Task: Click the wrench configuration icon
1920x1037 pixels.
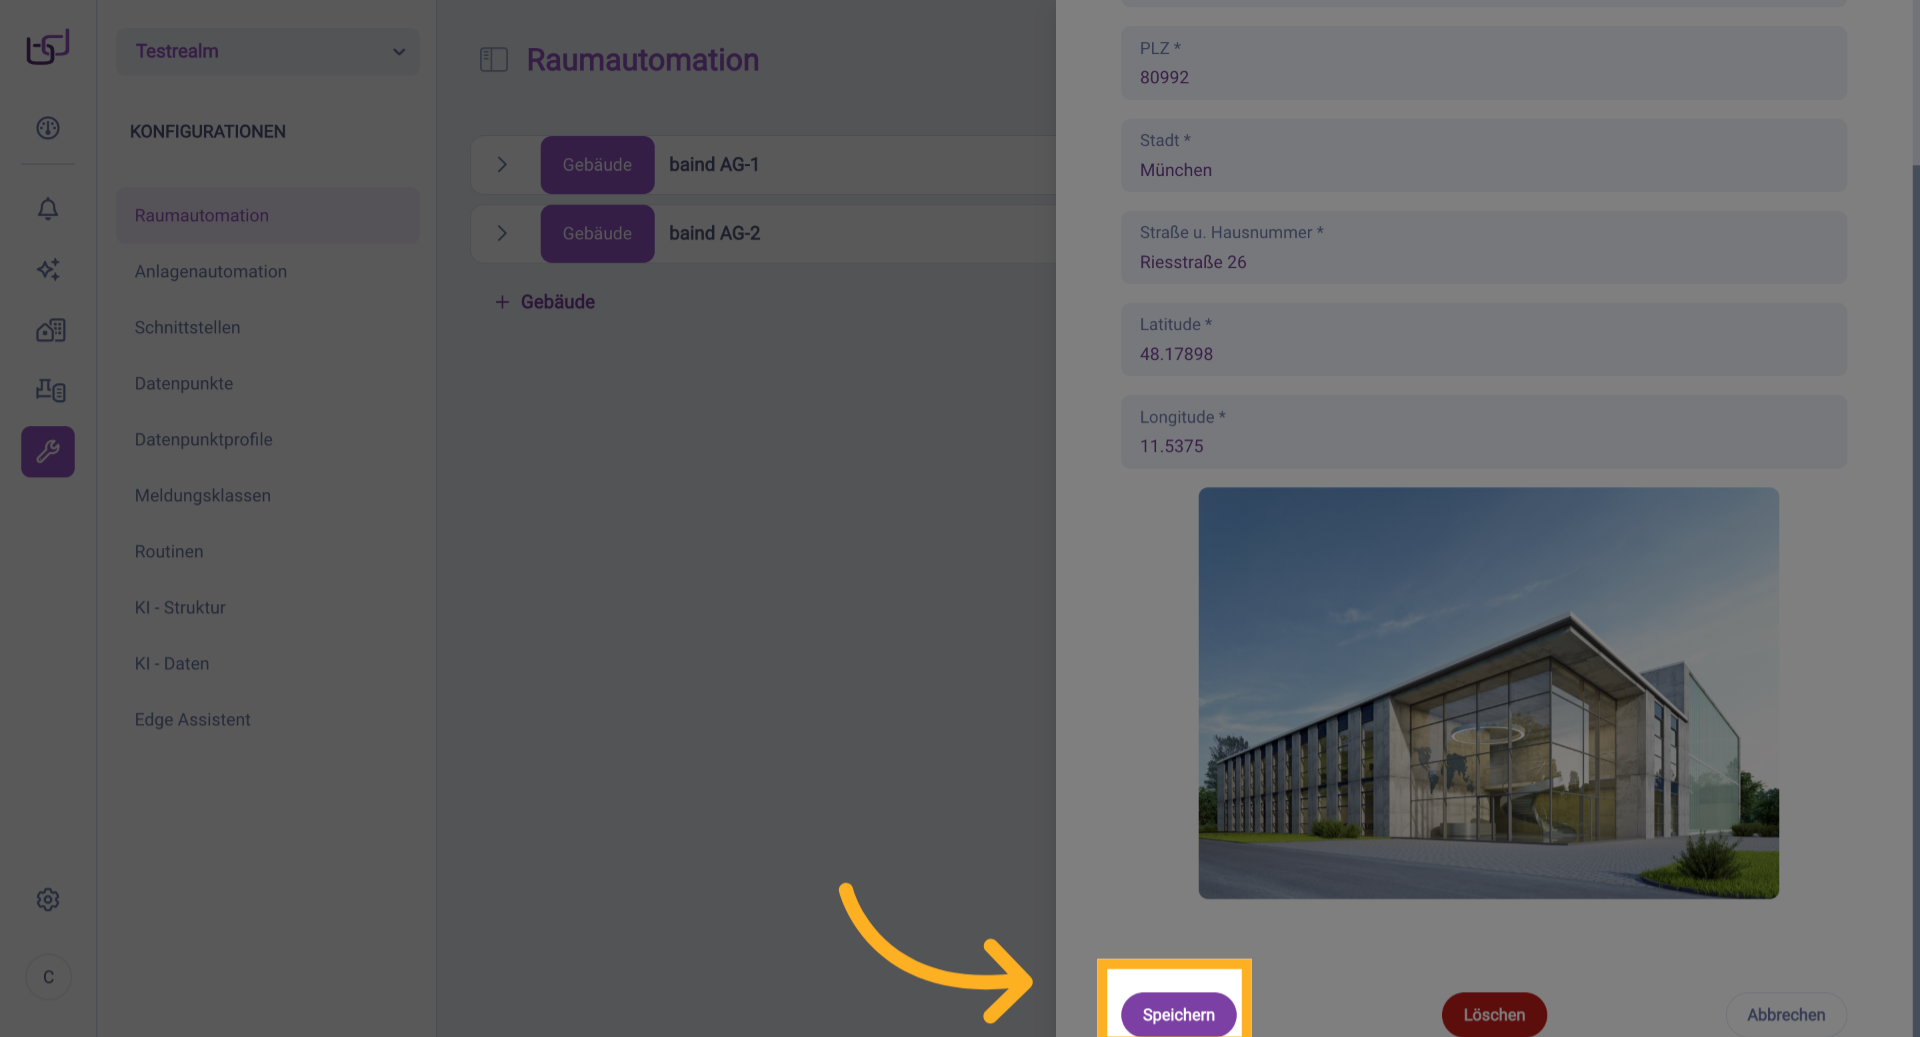Action: (48, 452)
